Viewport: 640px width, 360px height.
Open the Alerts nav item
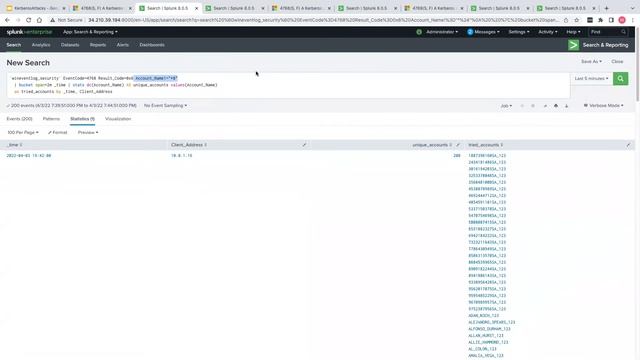pyautogui.click(x=122, y=45)
